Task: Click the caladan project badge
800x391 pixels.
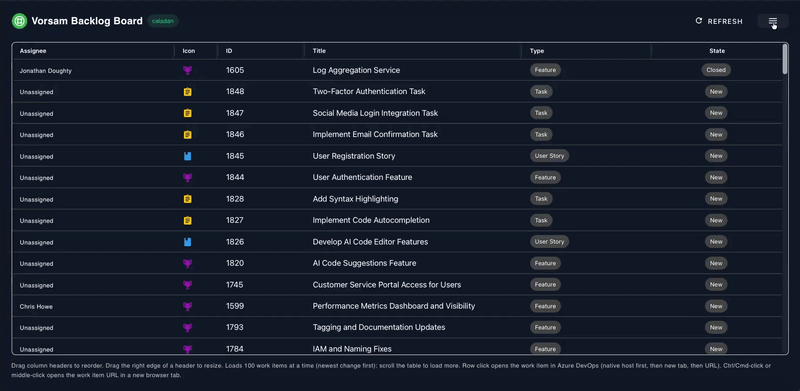Action: pyautogui.click(x=163, y=21)
